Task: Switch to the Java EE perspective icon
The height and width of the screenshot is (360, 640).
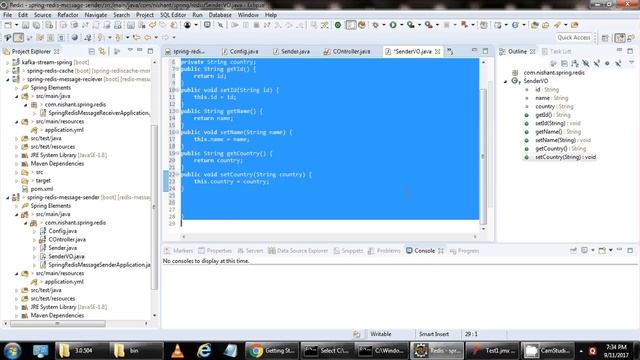Action: click(620, 38)
